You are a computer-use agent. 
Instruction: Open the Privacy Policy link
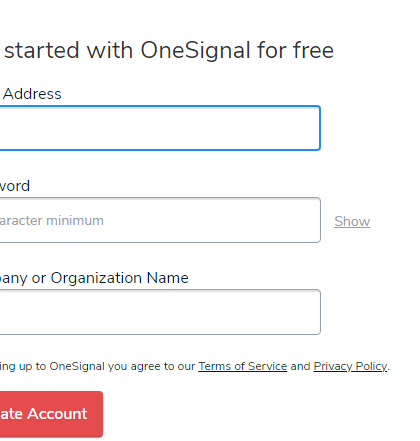click(x=350, y=366)
